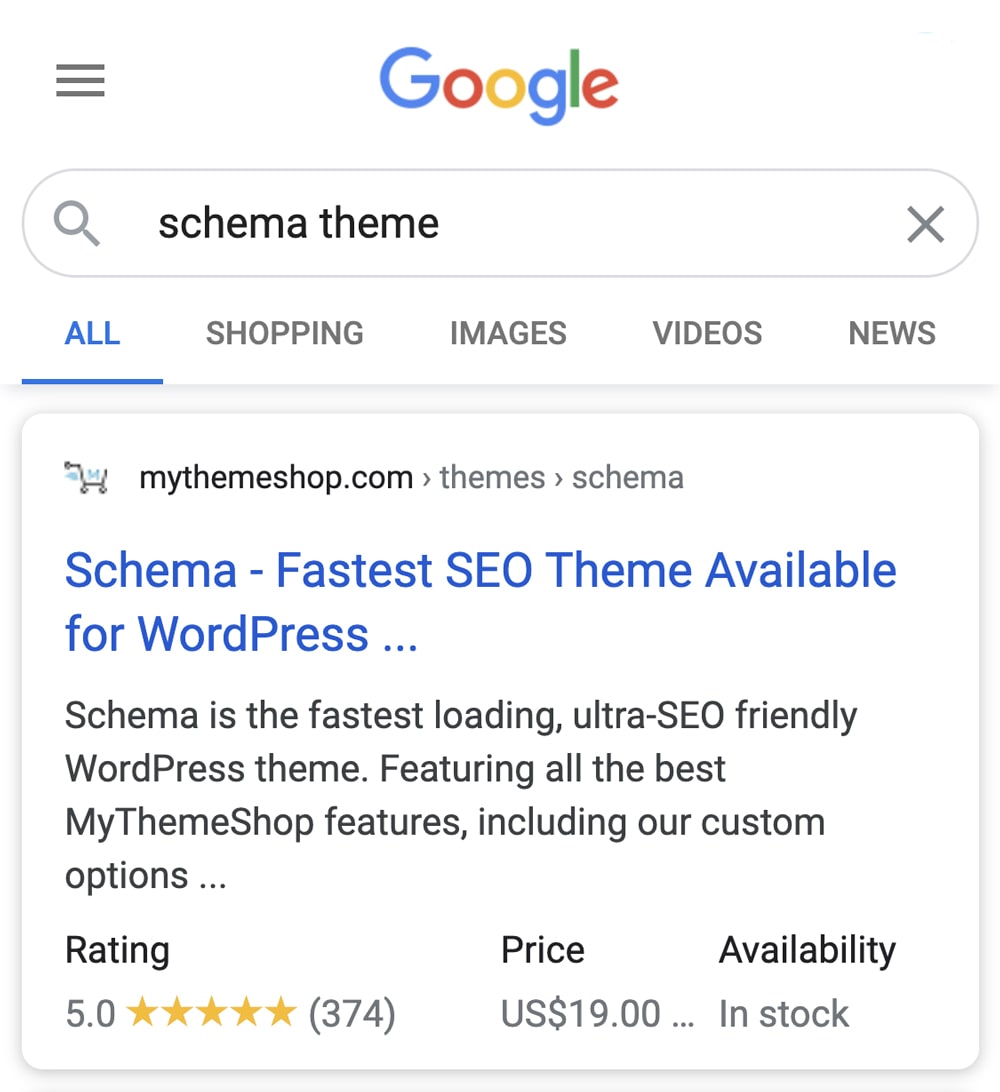
Task: Switch to the VIDEOS tab
Action: (707, 333)
